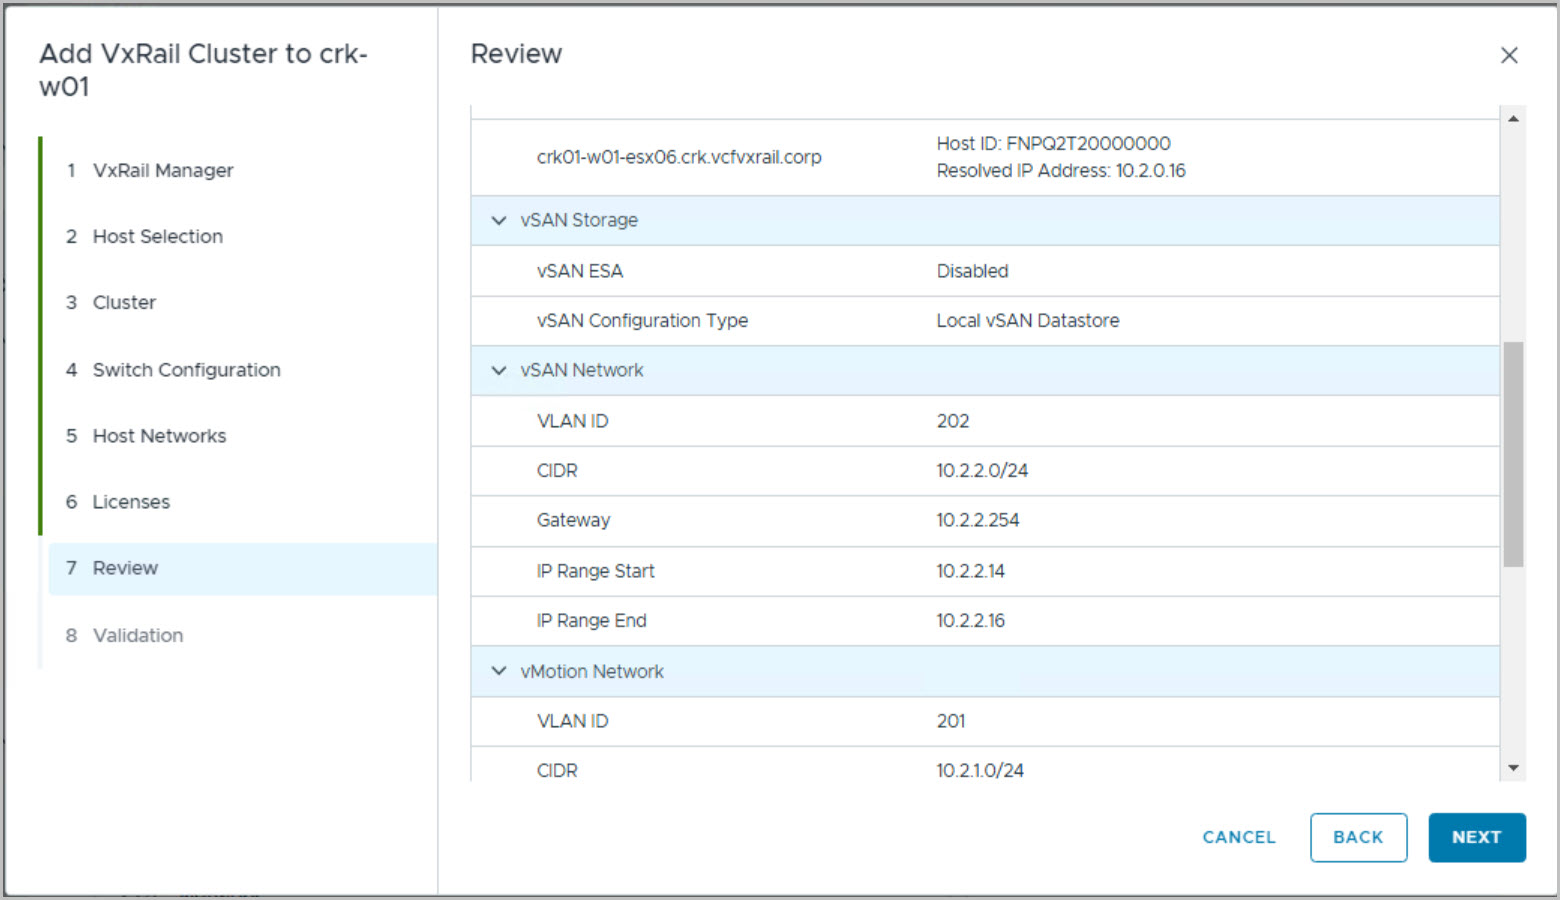
Task: Click the scroll down arrow
Action: pos(1513,768)
